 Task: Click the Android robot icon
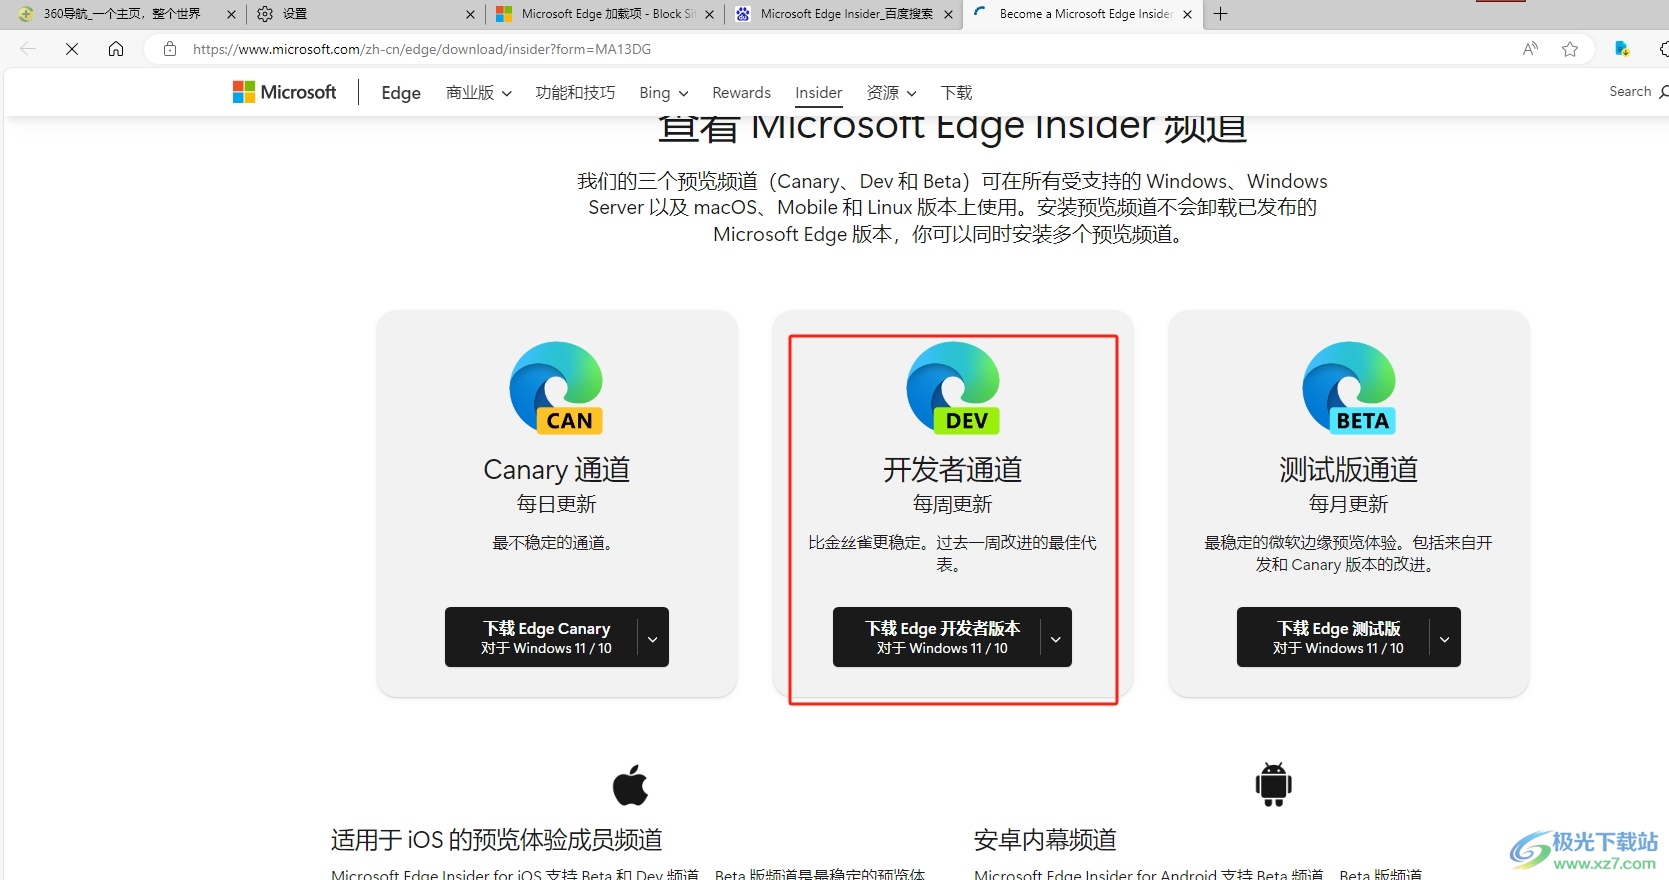(1273, 785)
